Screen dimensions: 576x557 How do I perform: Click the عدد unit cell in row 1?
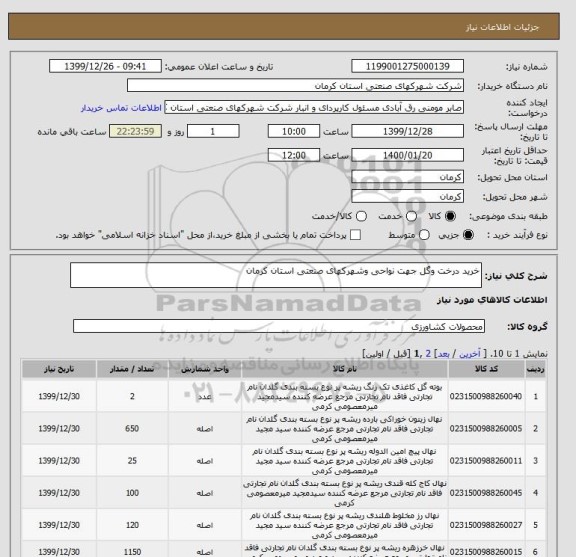click(205, 396)
